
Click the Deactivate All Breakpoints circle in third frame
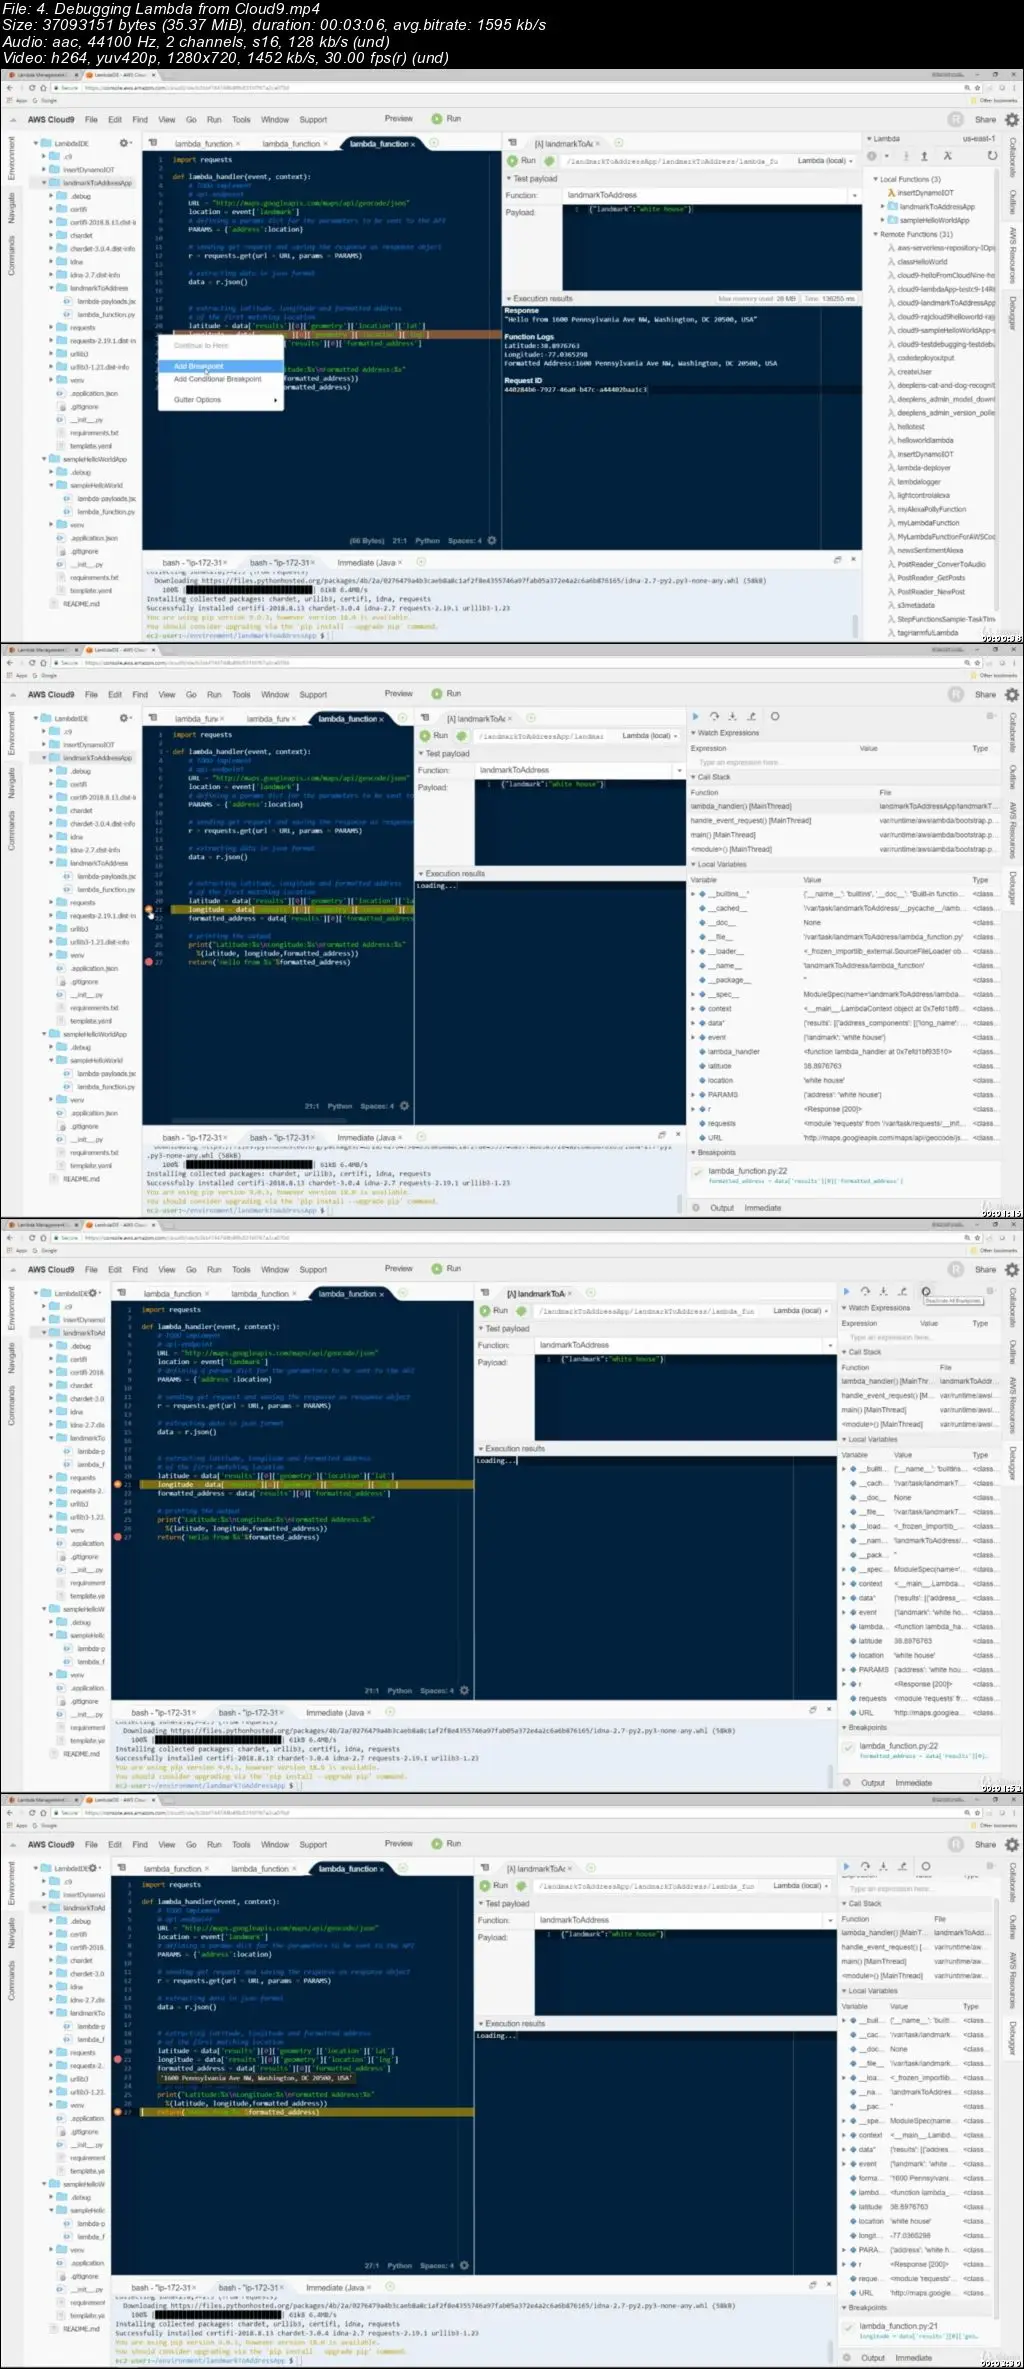926,1291
